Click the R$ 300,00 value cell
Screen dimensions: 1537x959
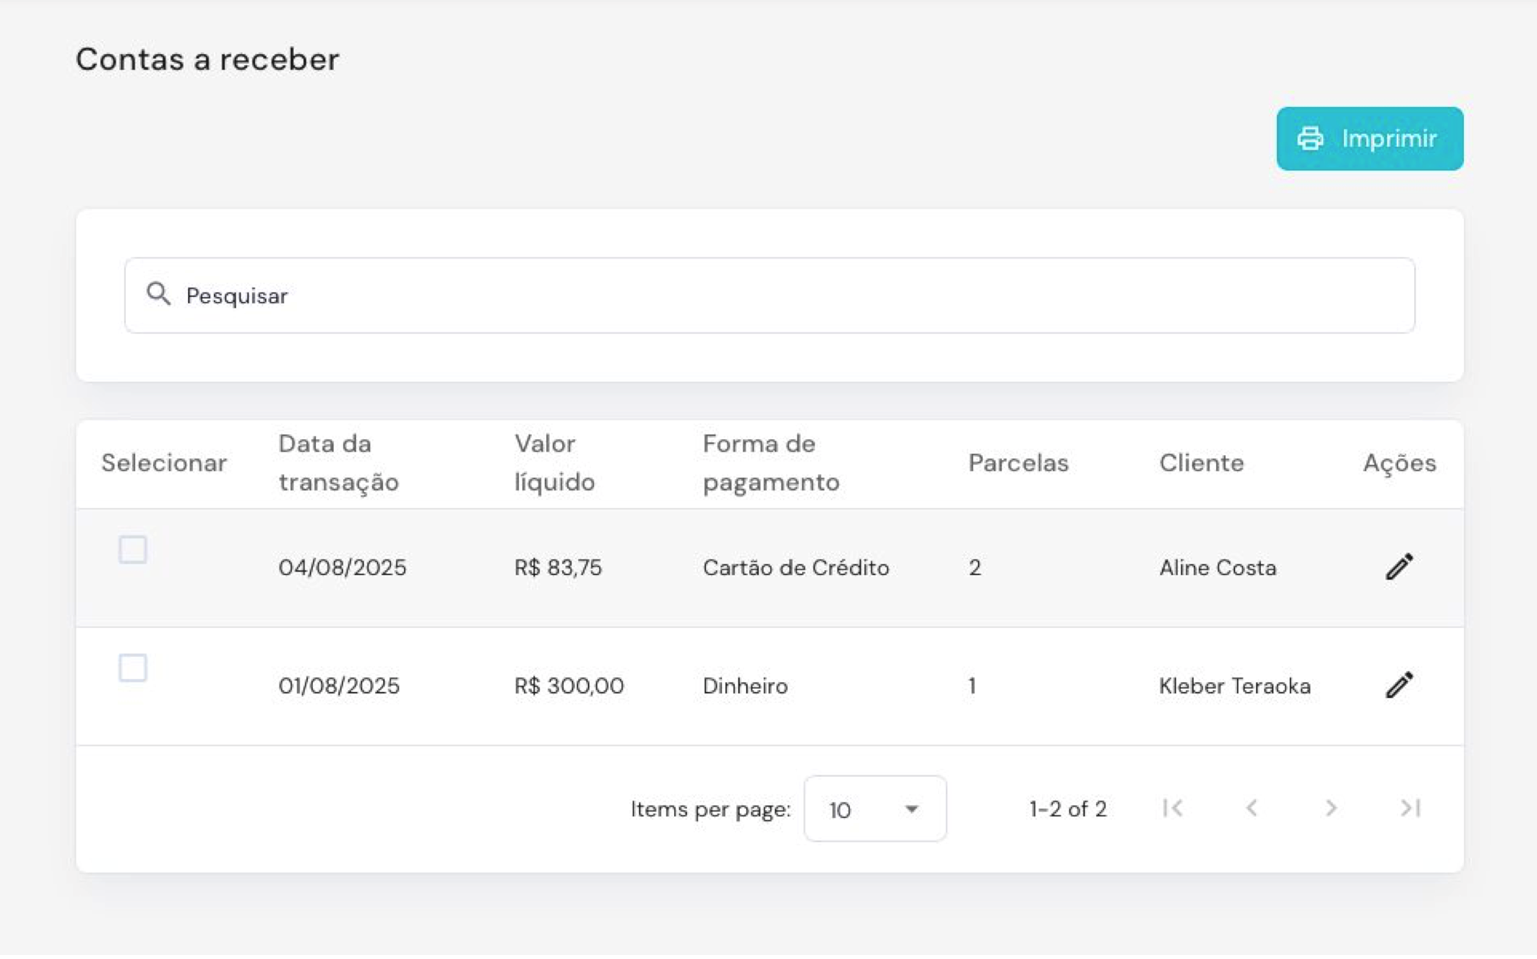coord(568,686)
